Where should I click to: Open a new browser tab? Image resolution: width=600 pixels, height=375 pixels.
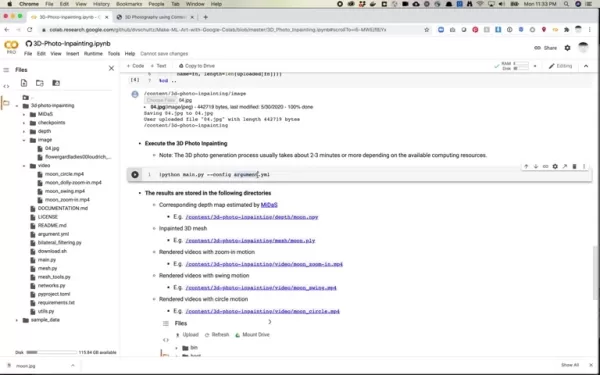pos(205,17)
